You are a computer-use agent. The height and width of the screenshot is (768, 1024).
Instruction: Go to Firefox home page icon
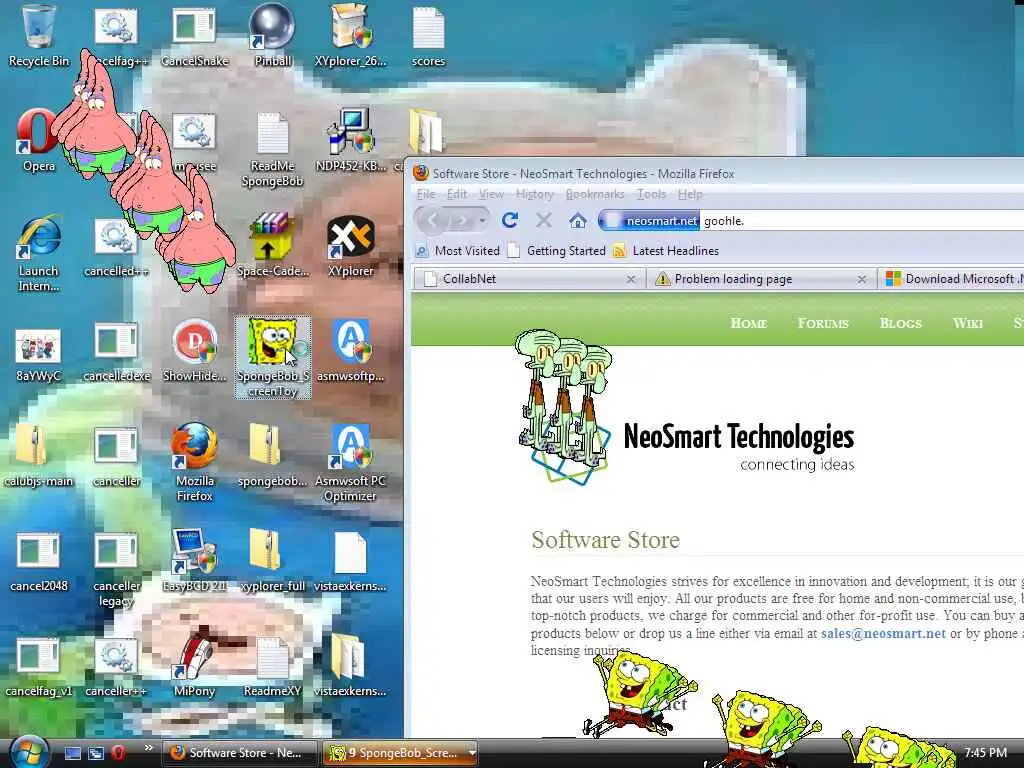[577, 221]
